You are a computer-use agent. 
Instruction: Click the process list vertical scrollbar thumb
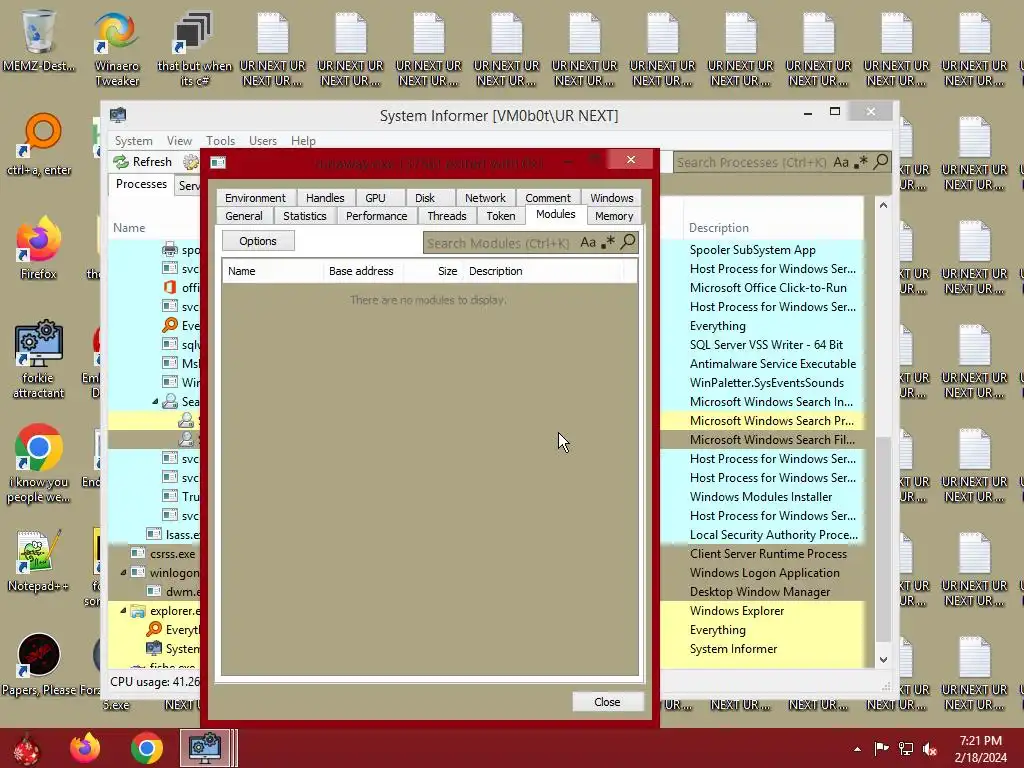click(883, 539)
